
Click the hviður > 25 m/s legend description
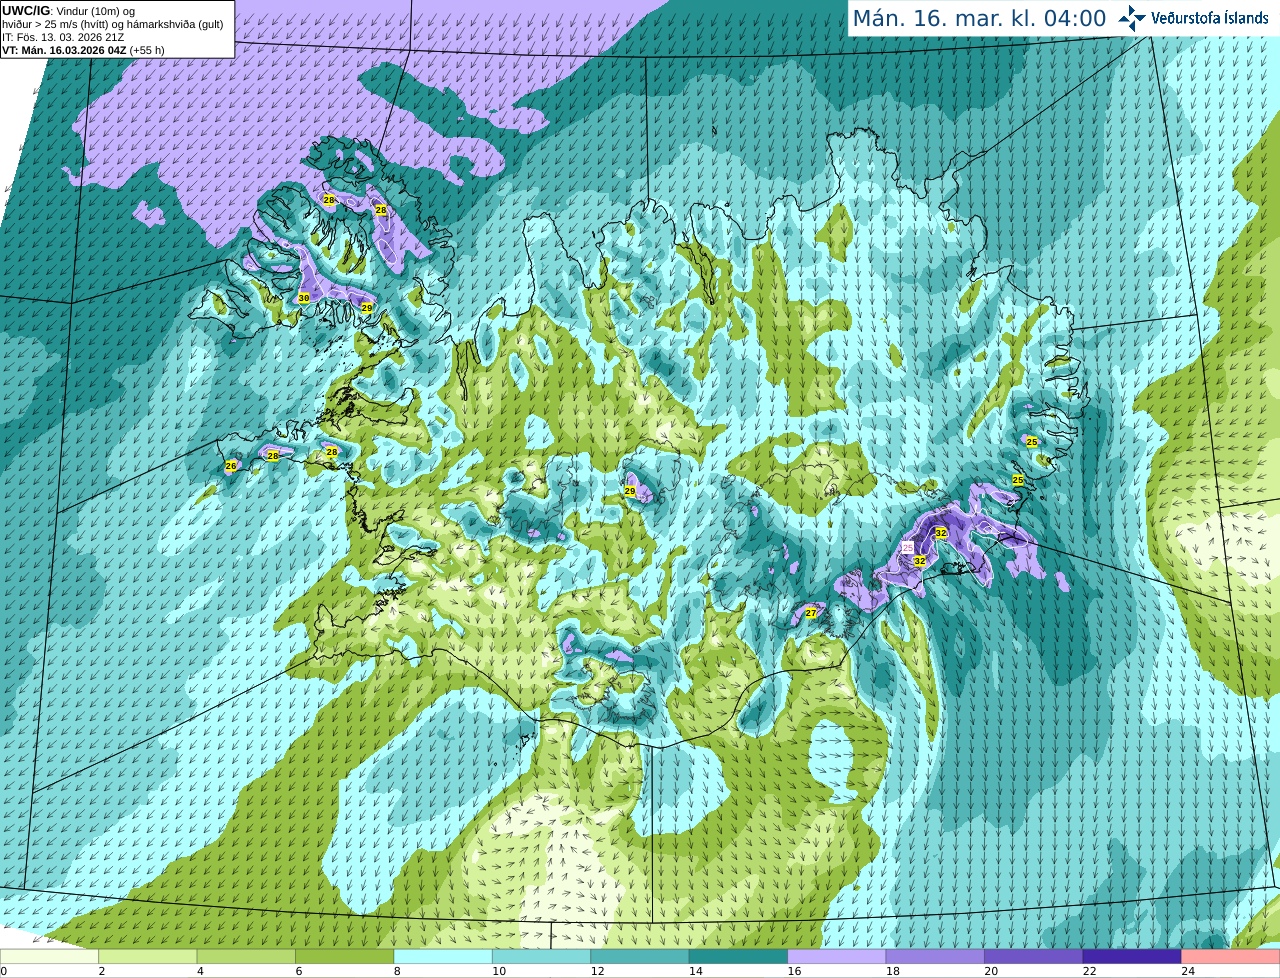pos(113,24)
